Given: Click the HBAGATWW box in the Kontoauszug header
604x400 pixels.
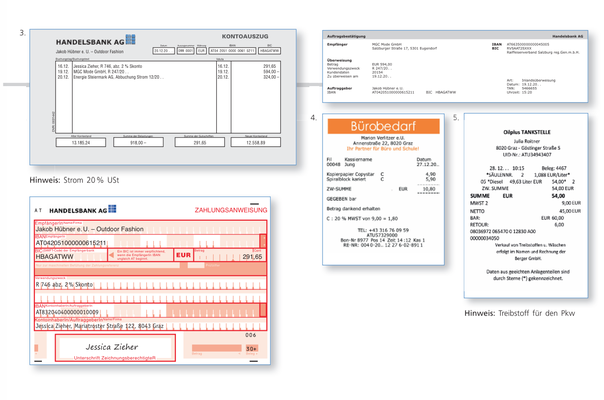Looking at the screenshot, I should [270, 50].
